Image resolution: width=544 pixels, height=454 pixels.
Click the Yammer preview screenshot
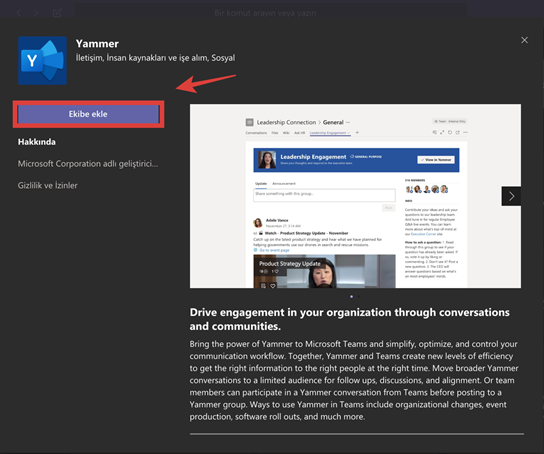[x=355, y=196]
